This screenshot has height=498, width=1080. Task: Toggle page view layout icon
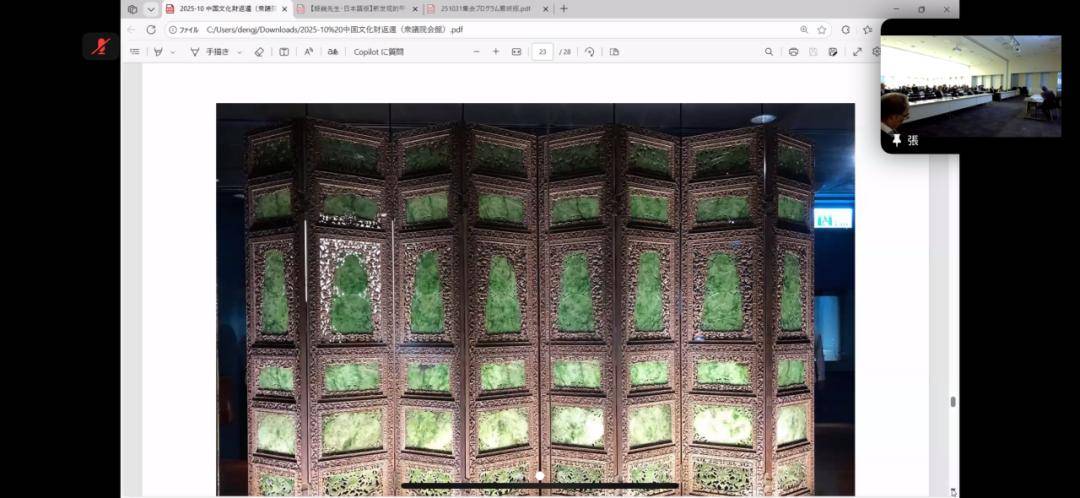click(x=614, y=52)
